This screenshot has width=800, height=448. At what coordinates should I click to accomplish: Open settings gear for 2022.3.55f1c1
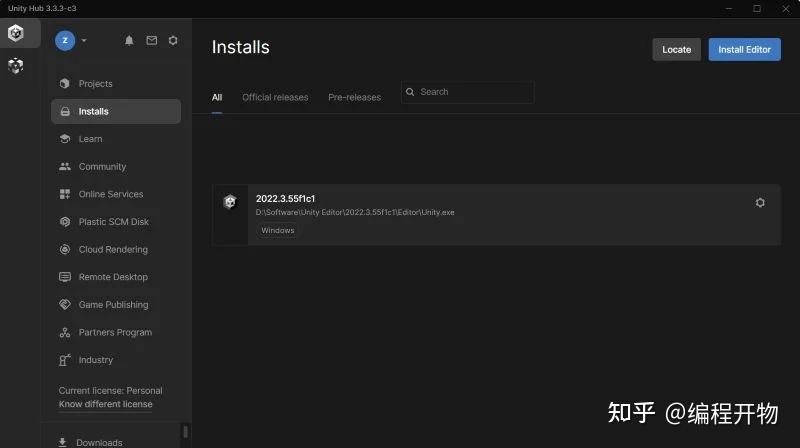point(760,203)
